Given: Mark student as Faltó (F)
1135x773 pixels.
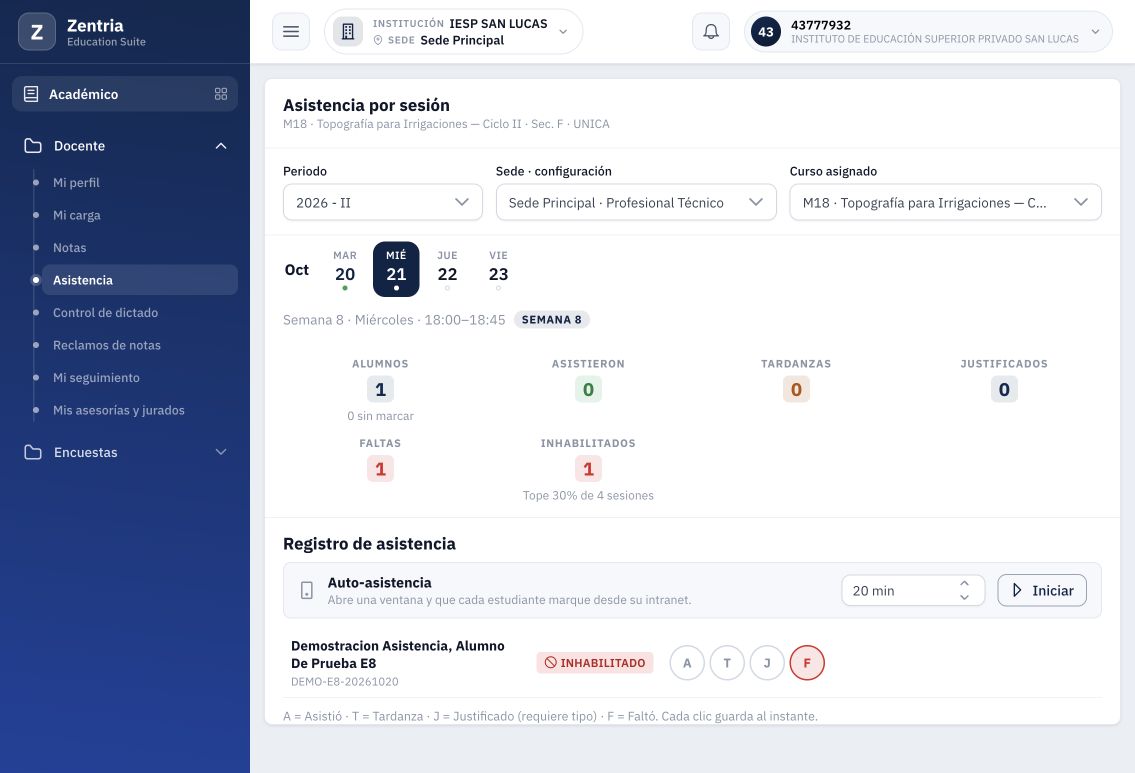Looking at the screenshot, I should (807, 663).
